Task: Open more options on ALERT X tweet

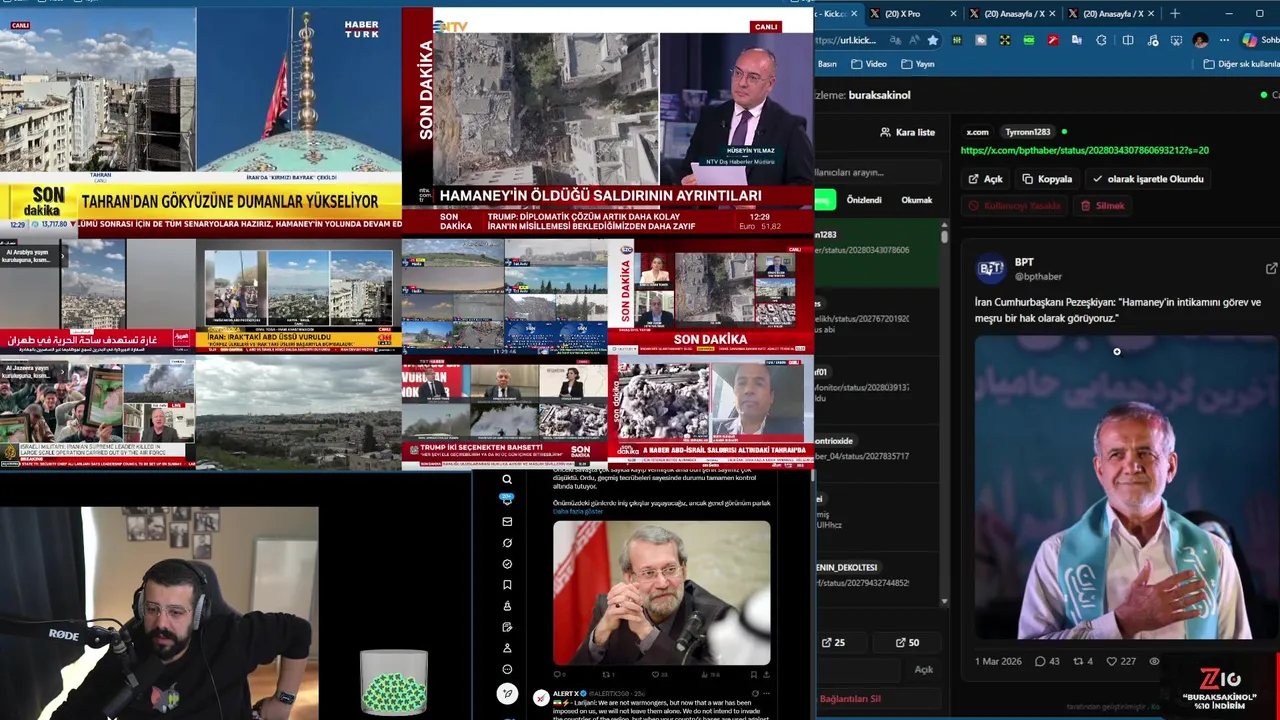Action: tap(767, 693)
